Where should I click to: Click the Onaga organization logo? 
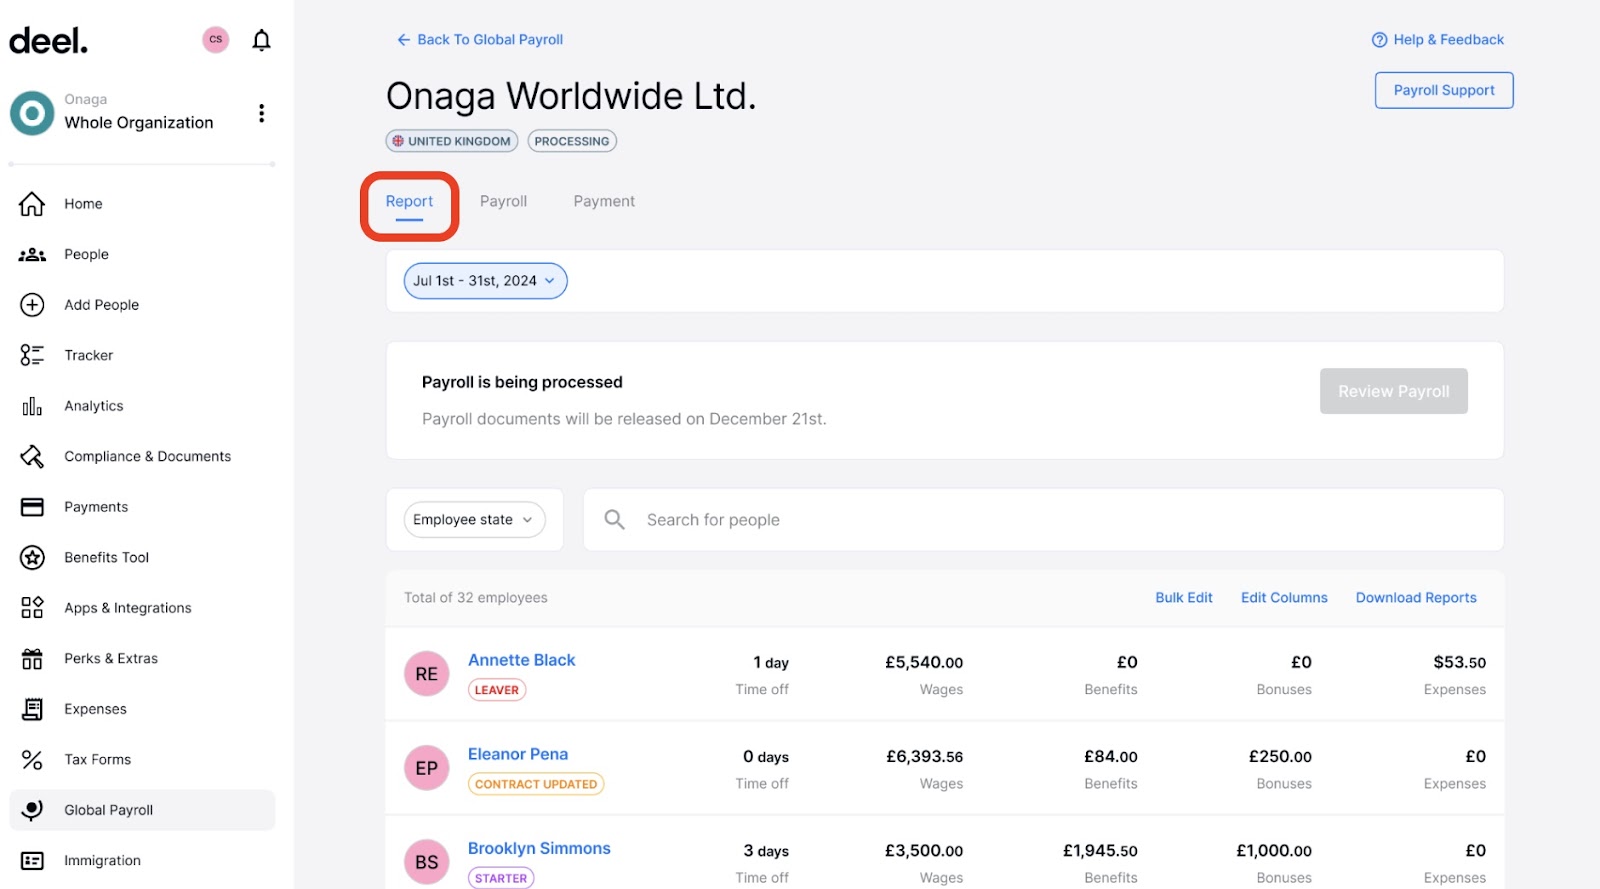coord(32,113)
